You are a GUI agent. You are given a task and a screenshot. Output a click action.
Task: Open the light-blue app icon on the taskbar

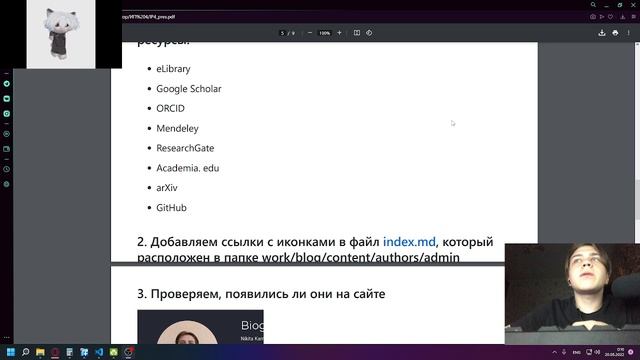84,352
